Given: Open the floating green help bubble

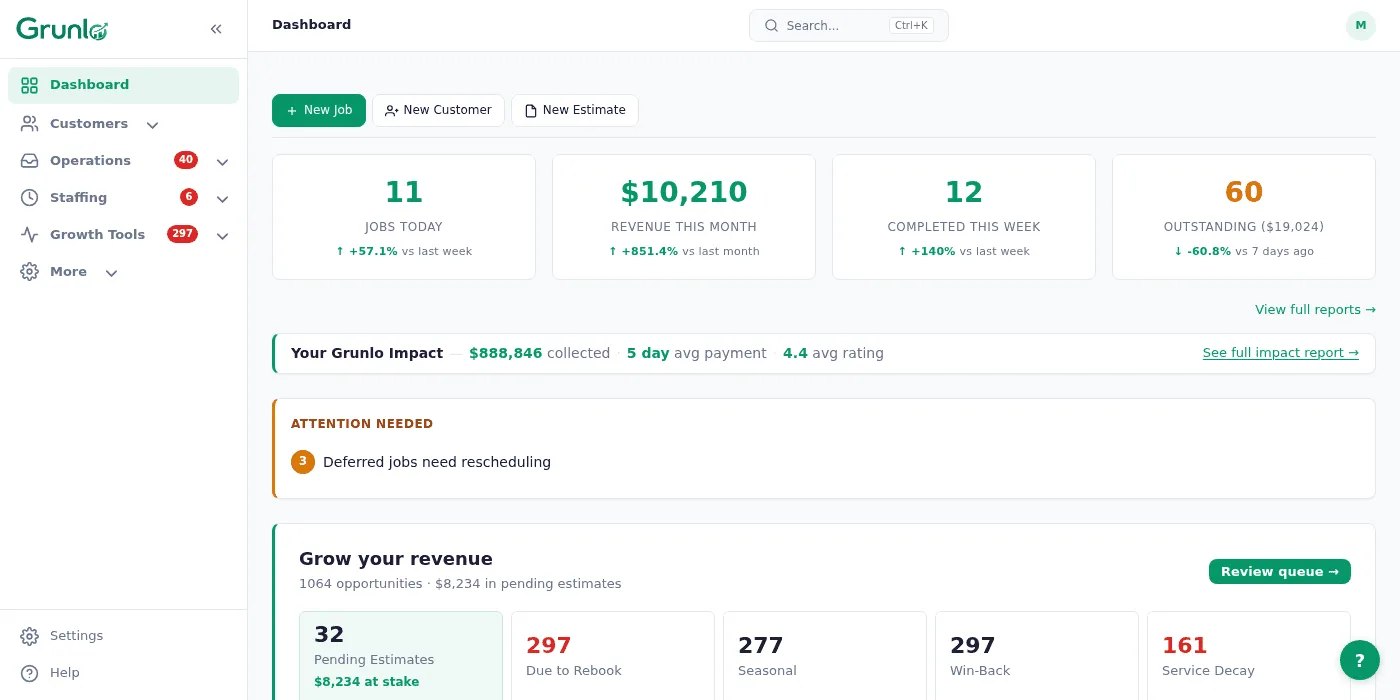Looking at the screenshot, I should click(1360, 660).
